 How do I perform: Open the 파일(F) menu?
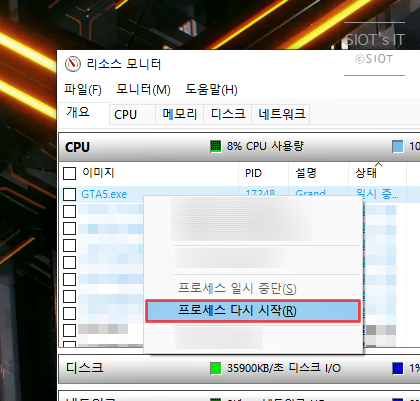click(x=83, y=90)
